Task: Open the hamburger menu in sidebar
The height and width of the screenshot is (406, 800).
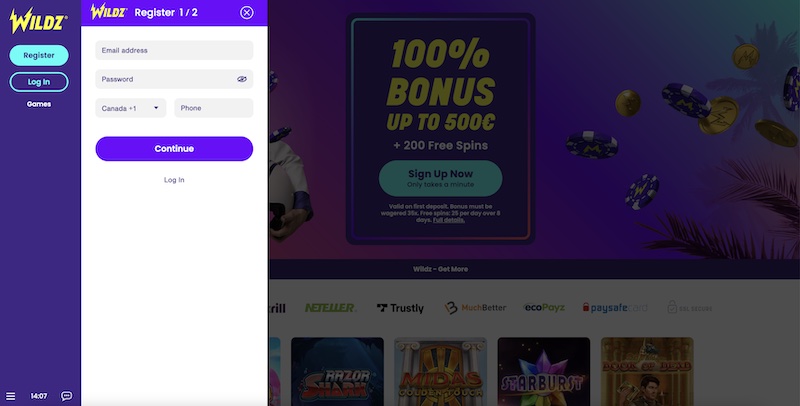Action: 10,396
